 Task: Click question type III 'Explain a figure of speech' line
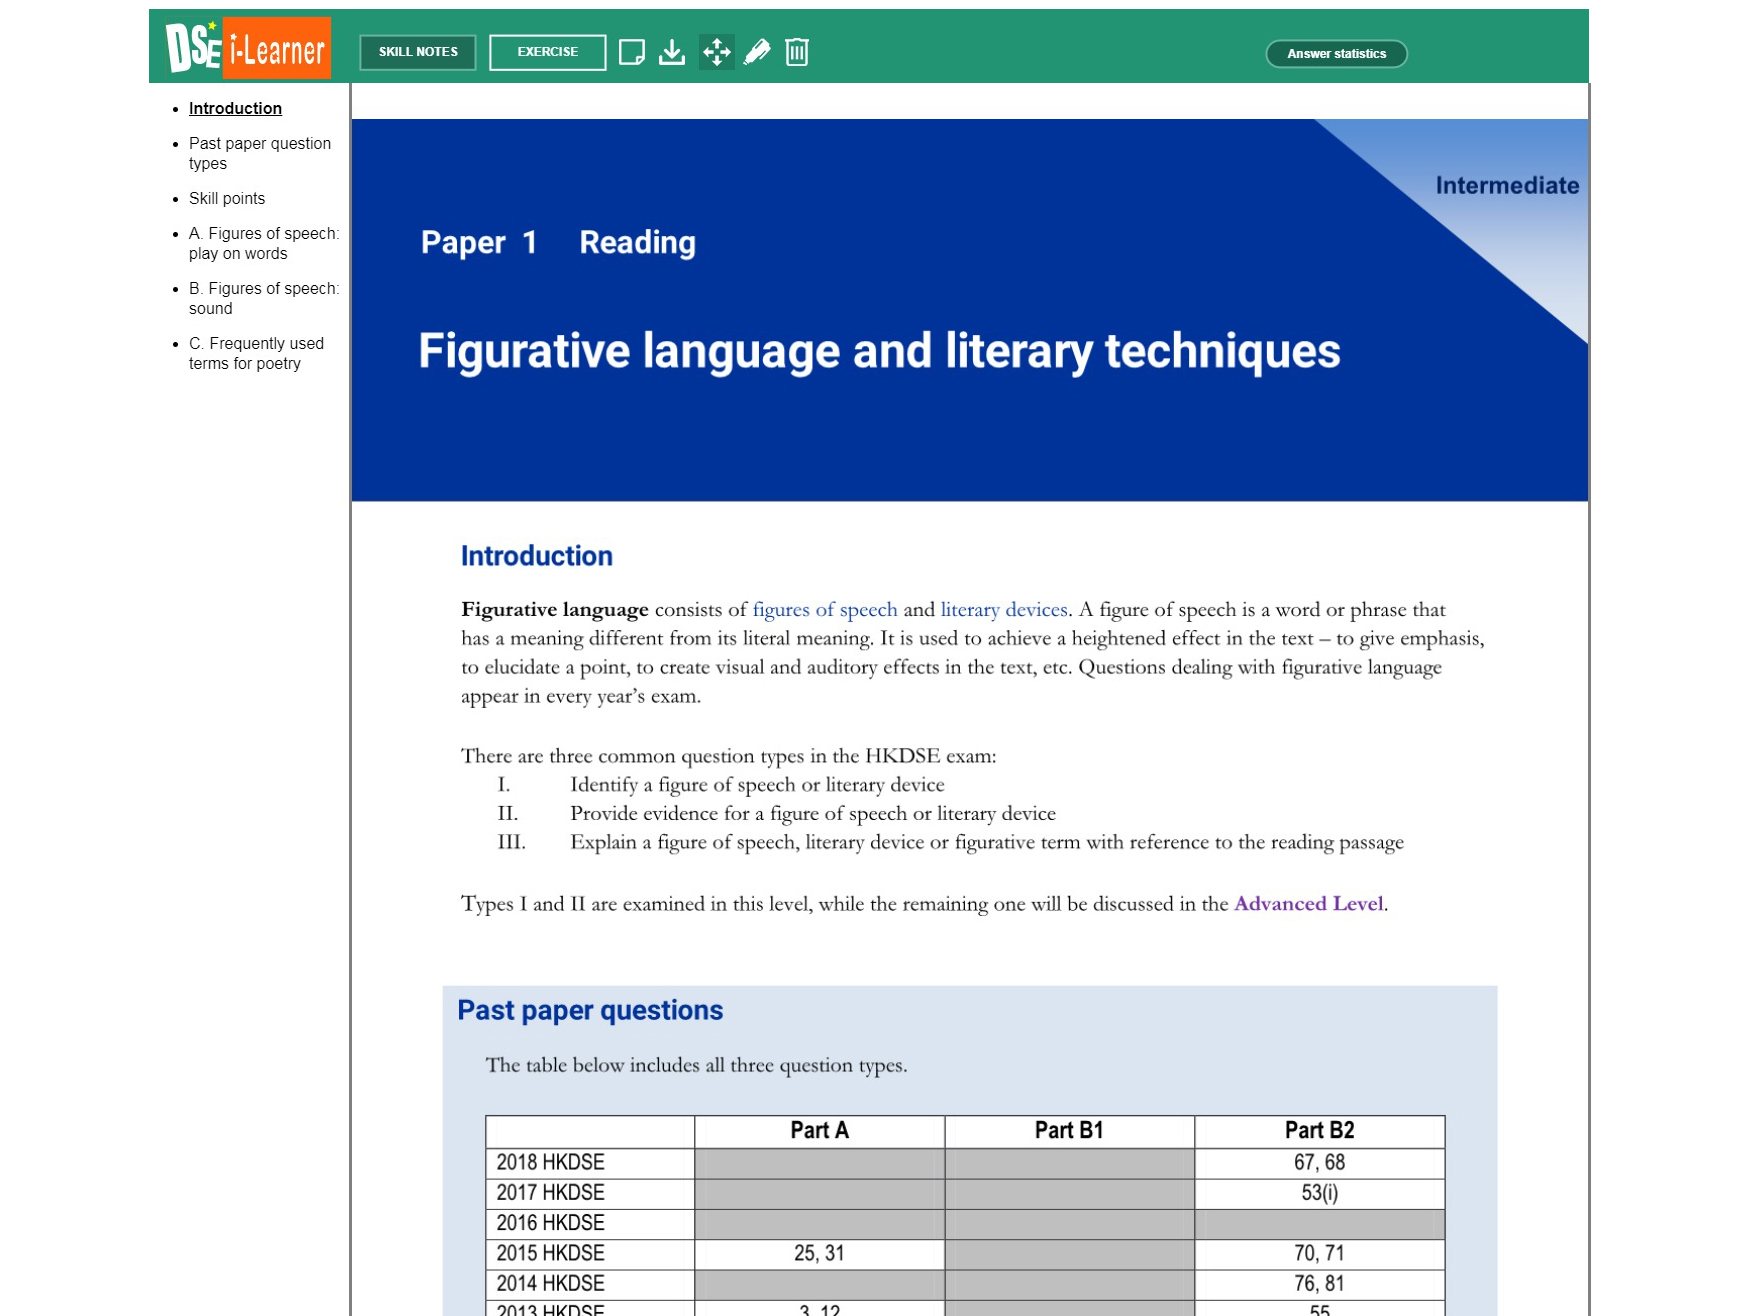987,842
